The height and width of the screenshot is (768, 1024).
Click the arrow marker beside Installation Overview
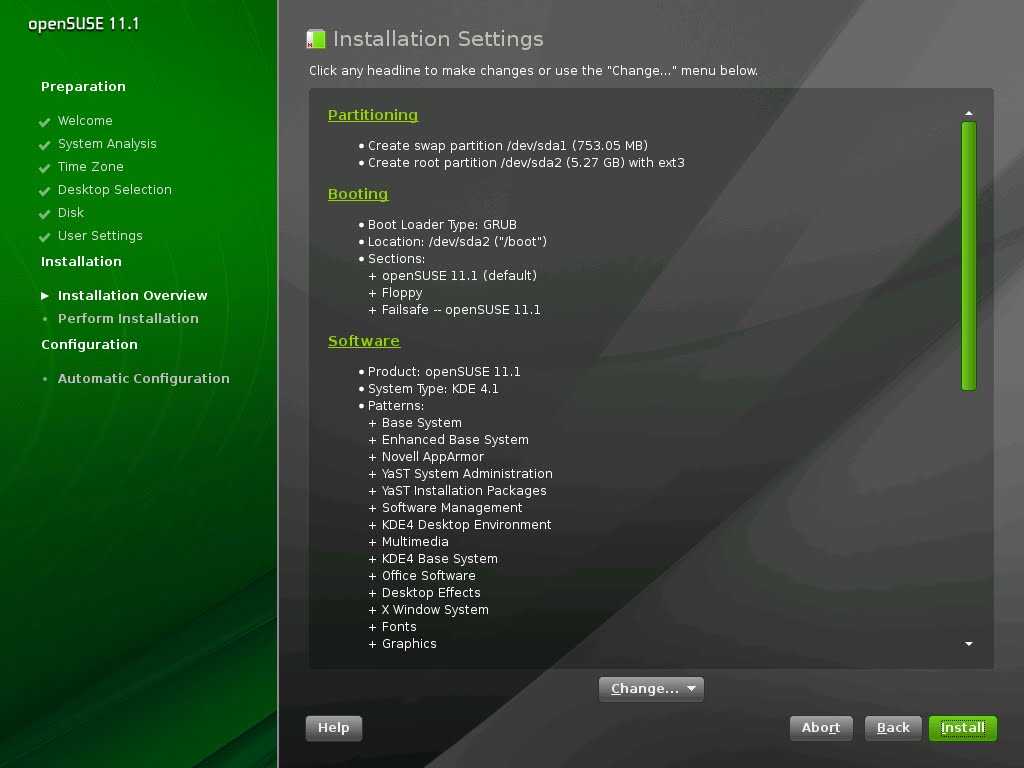[x=44, y=296]
